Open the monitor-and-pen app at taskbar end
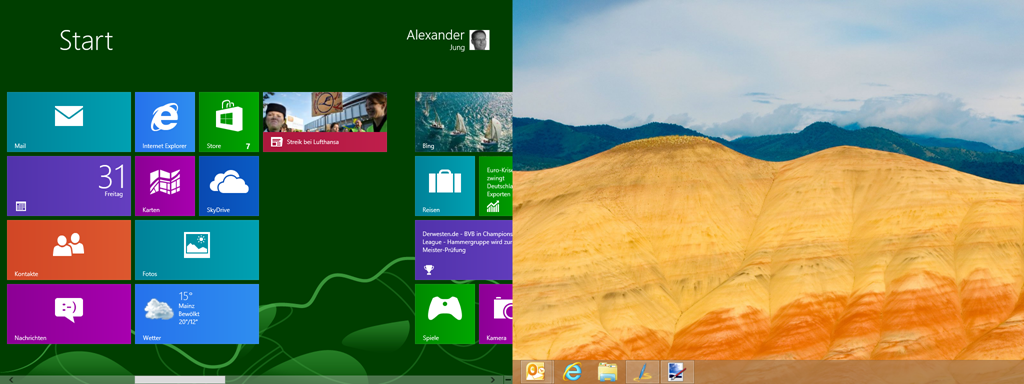1024x384 pixels. click(677, 372)
